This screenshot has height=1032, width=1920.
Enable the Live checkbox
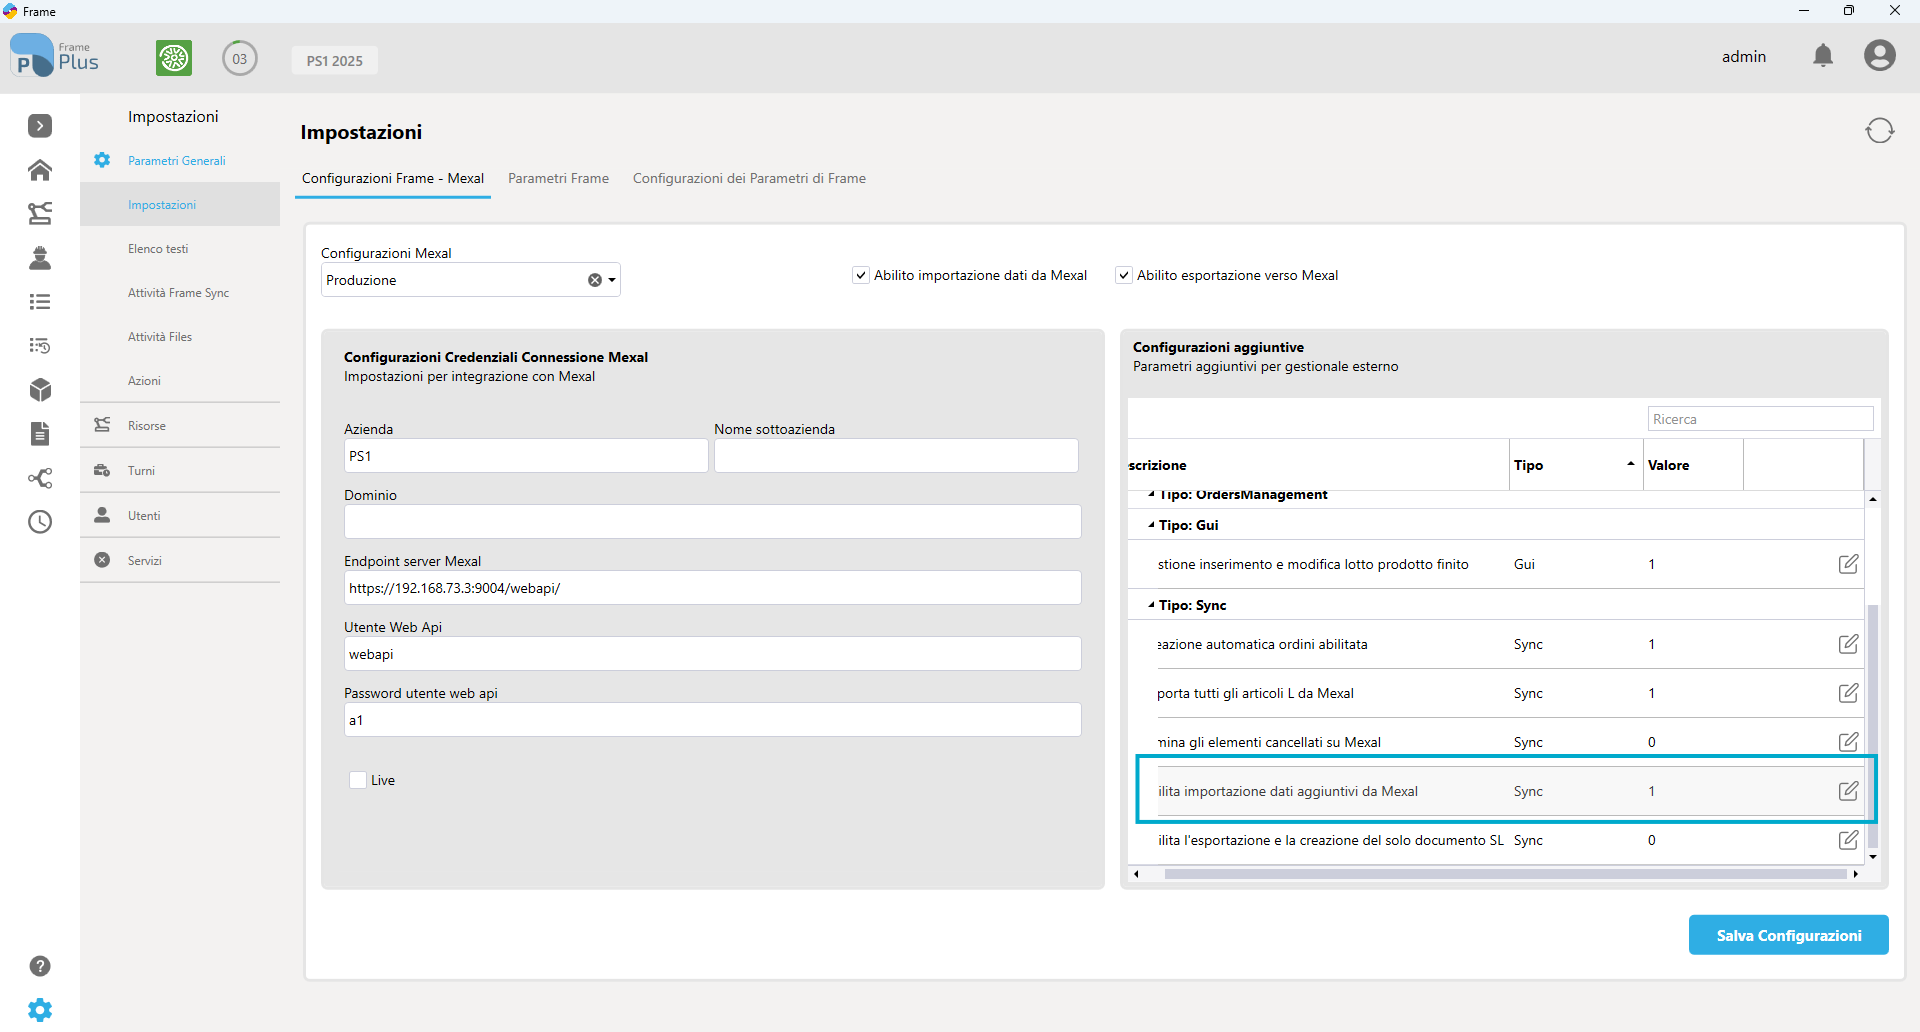tap(358, 780)
